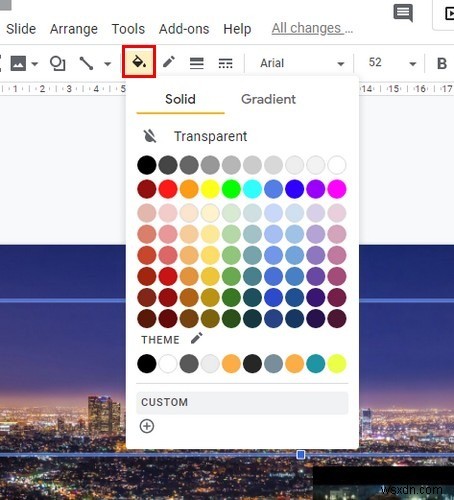
Task: Pick the lime yellow theme swatch
Action: [337, 363]
